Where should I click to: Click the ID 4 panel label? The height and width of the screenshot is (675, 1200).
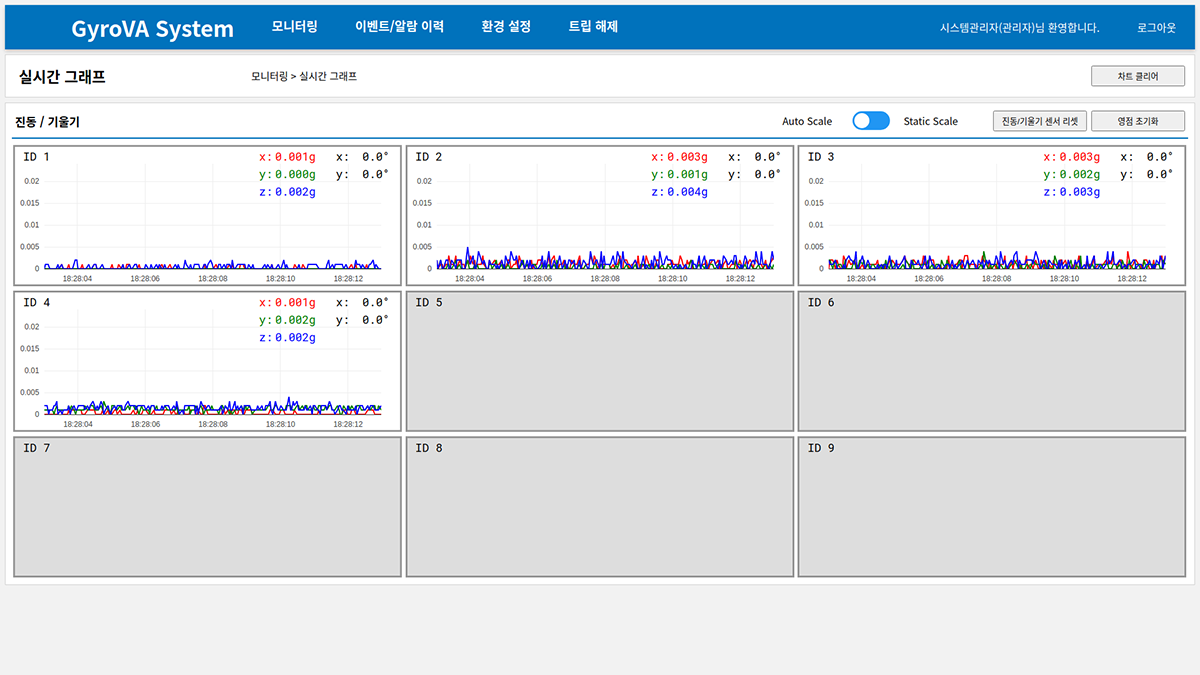(36, 302)
